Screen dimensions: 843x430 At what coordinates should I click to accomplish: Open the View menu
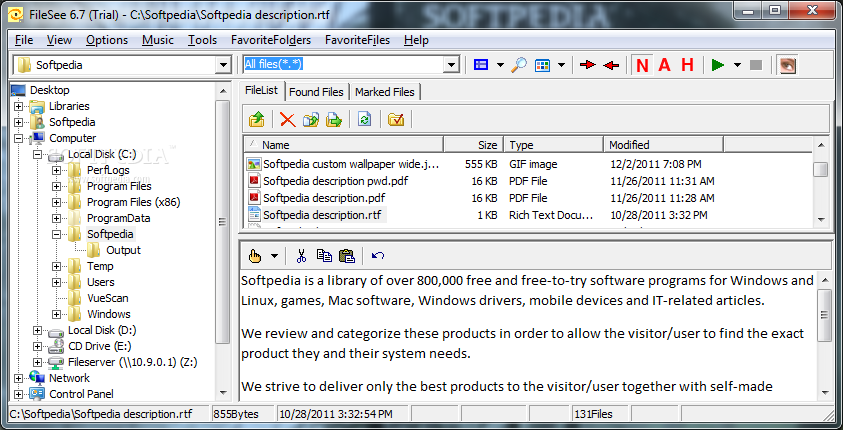point(59,40)
